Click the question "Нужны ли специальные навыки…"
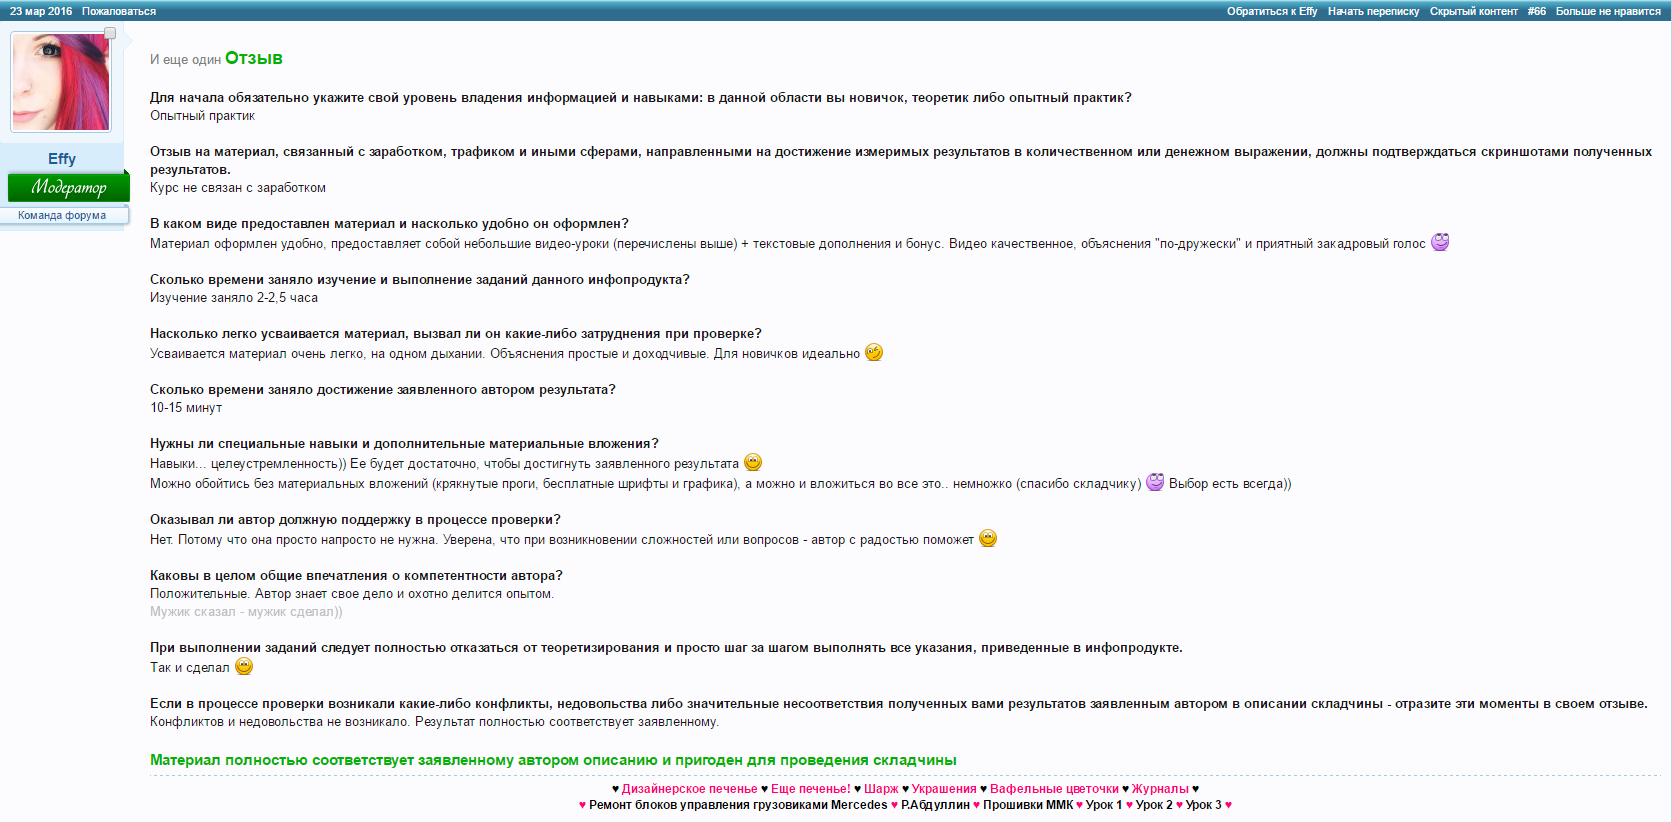This screenshot has width=1672, height=822. pyautogui.click(x=404, y=444)
